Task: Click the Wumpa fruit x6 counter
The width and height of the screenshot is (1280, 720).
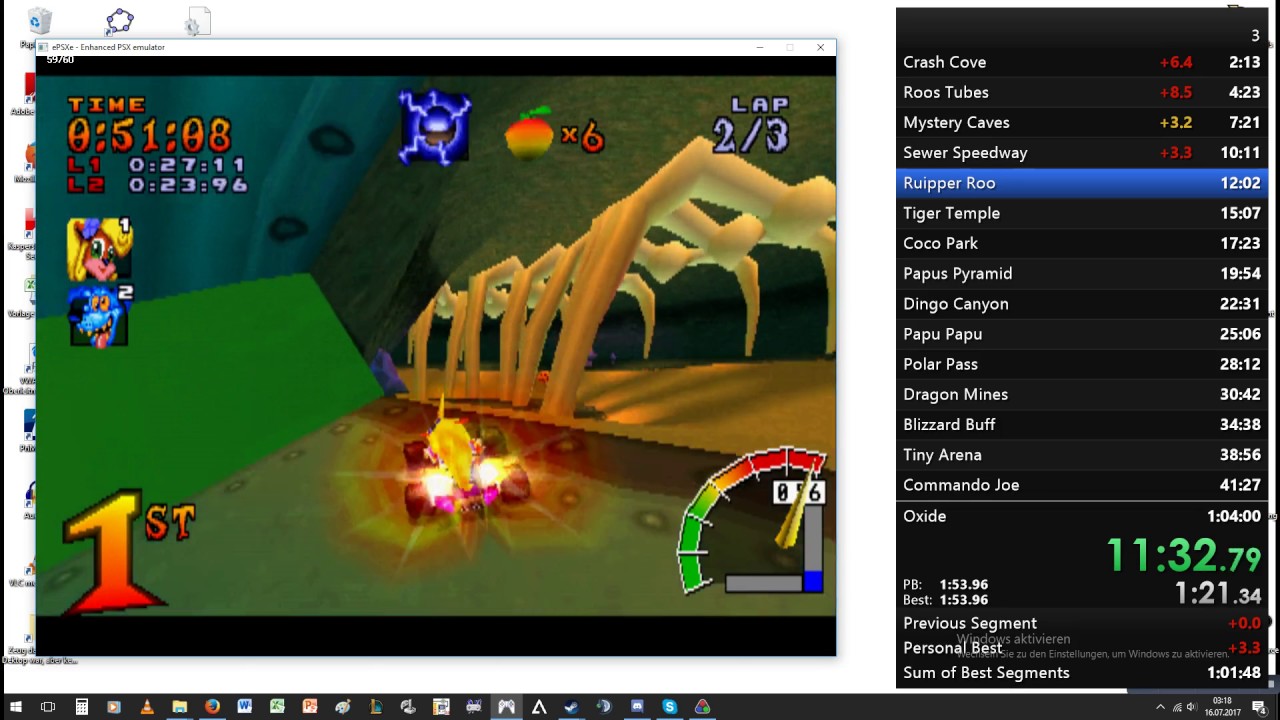Action: [554, 134]
